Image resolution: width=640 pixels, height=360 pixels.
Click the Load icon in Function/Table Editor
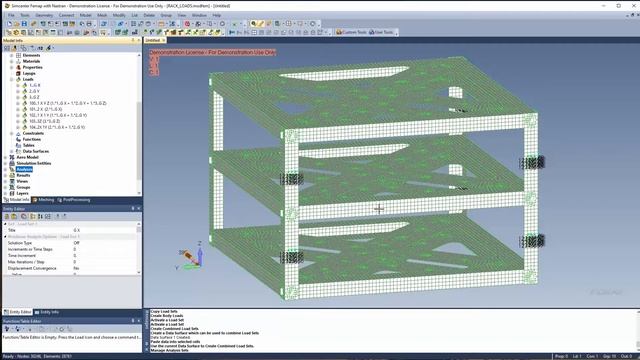[x=7, y=329]
